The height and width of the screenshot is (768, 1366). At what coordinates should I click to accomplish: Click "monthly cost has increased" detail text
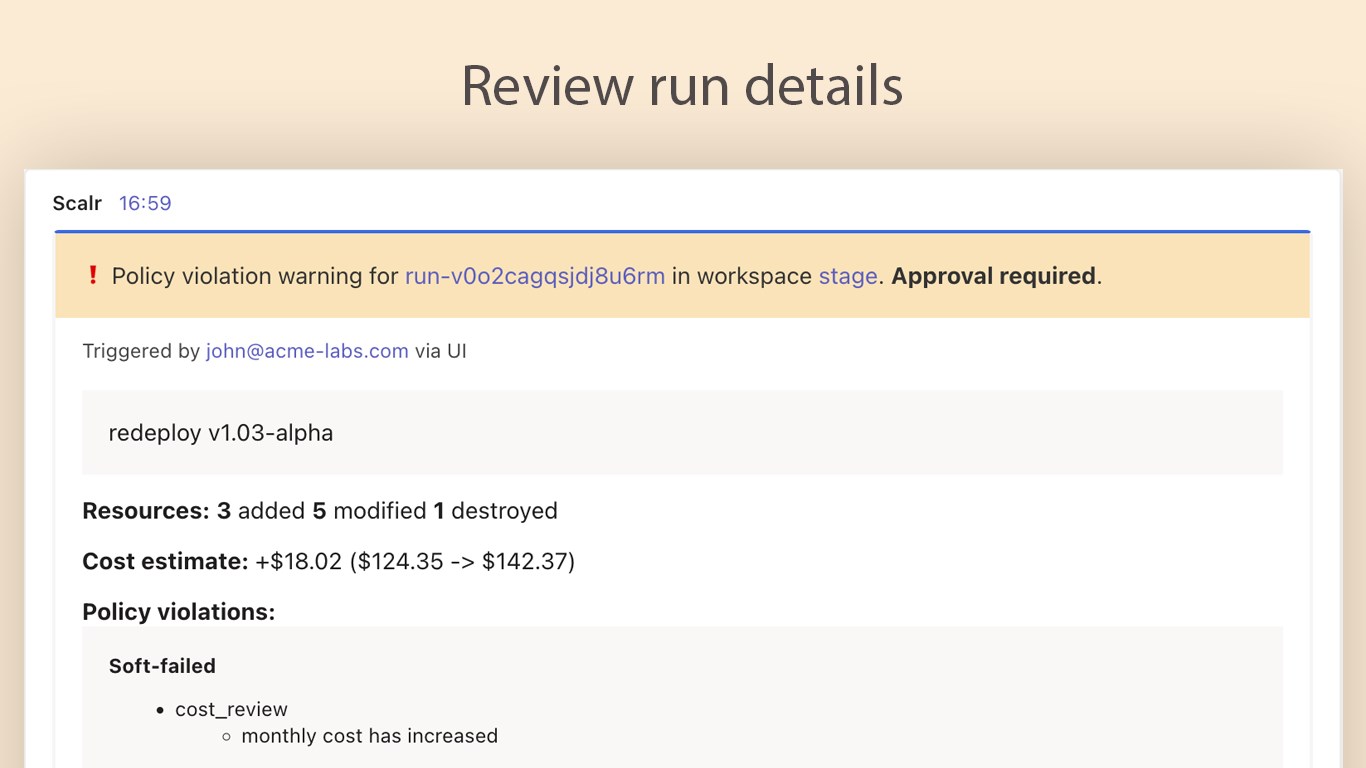click(369, 736)
